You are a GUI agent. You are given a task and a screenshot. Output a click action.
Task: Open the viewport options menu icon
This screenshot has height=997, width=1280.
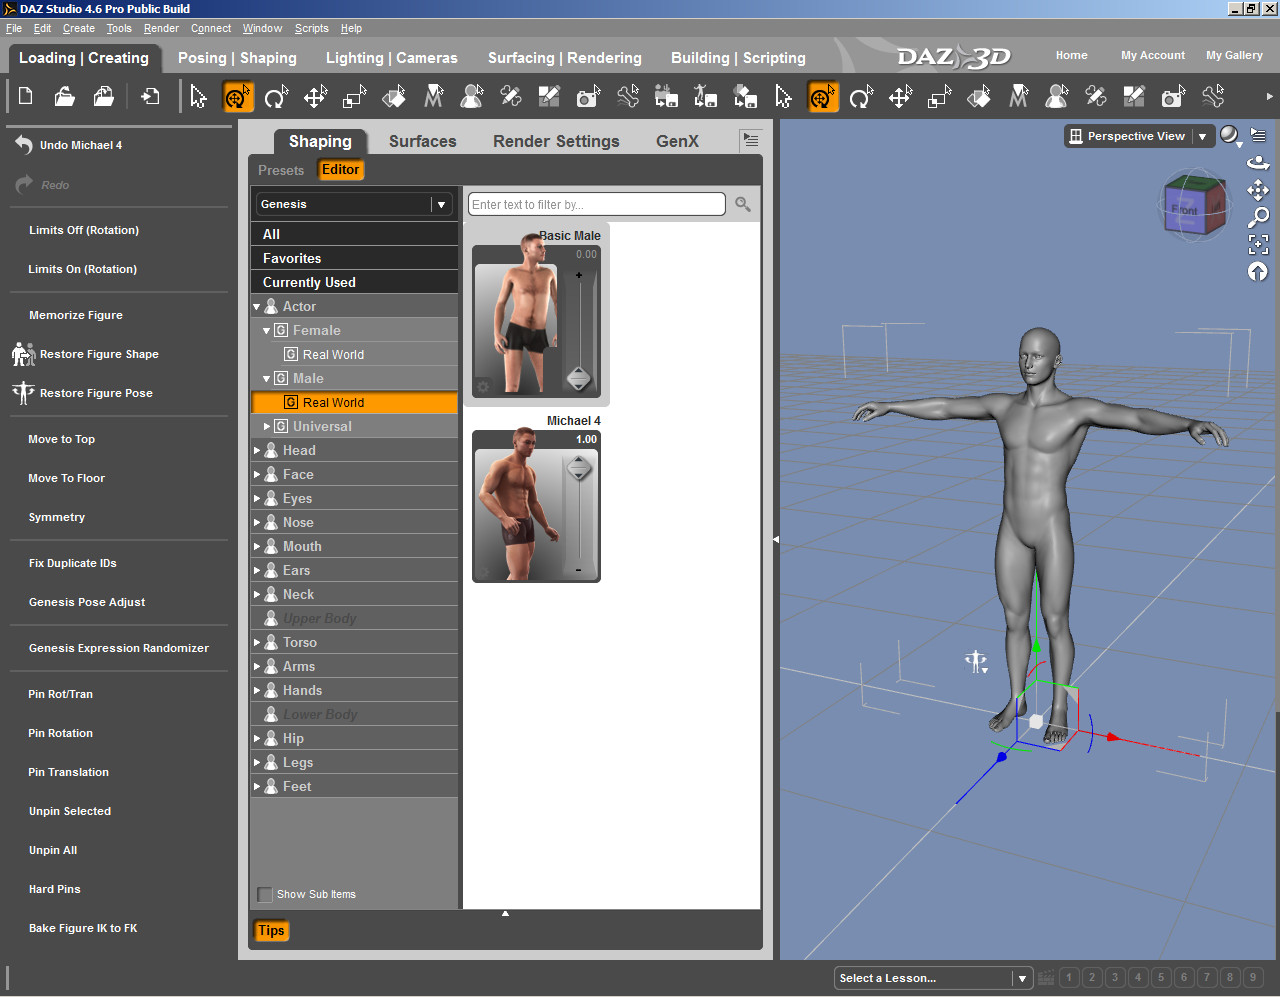1258,135
